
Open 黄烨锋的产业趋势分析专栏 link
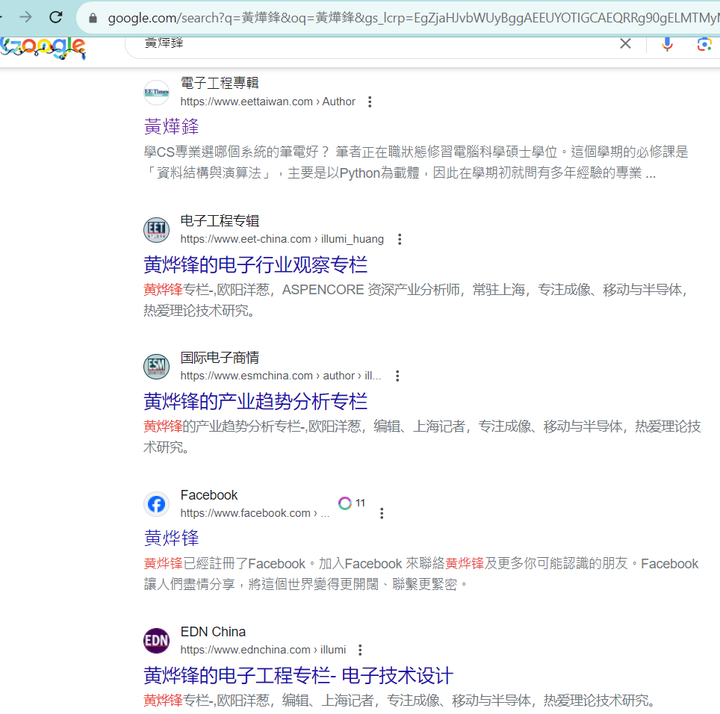point(255,401)
